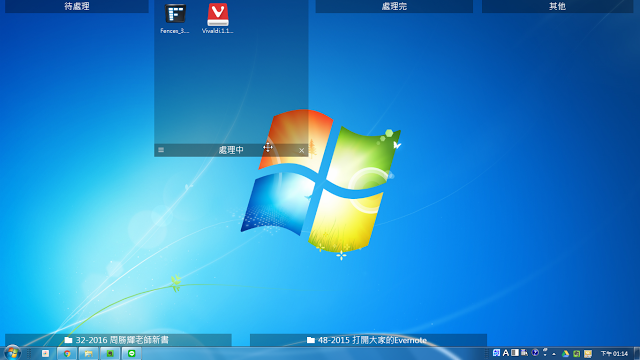Image resolution: width=640 pixels, height=360 pixels.
Task: Open the 處理中 fence menu icon
Action: coord(161,150)
